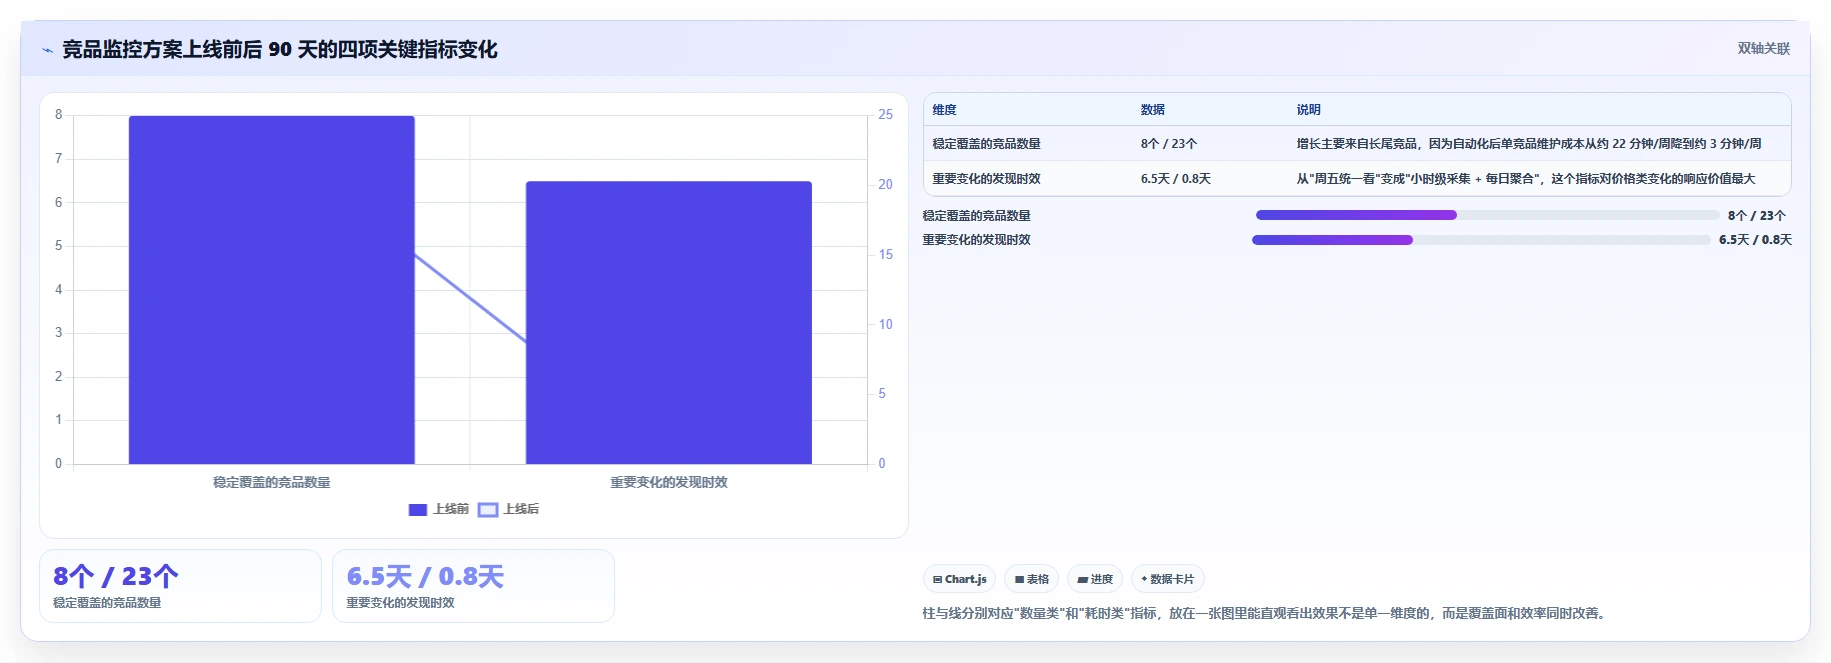Select the 表格 tag
The image size is (1831, 663).
(x=1031, y=579)
